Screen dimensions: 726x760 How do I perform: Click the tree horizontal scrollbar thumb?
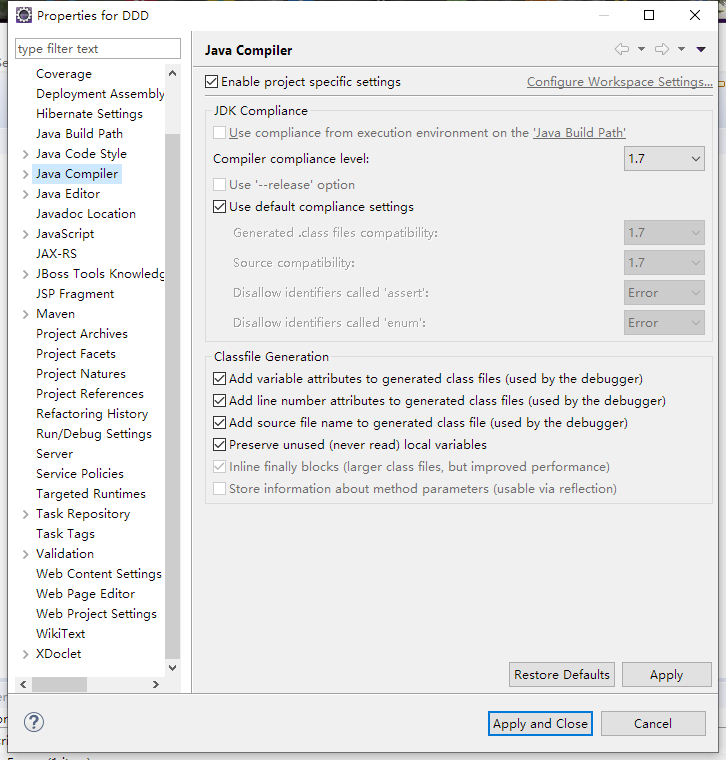coord(59,684)
